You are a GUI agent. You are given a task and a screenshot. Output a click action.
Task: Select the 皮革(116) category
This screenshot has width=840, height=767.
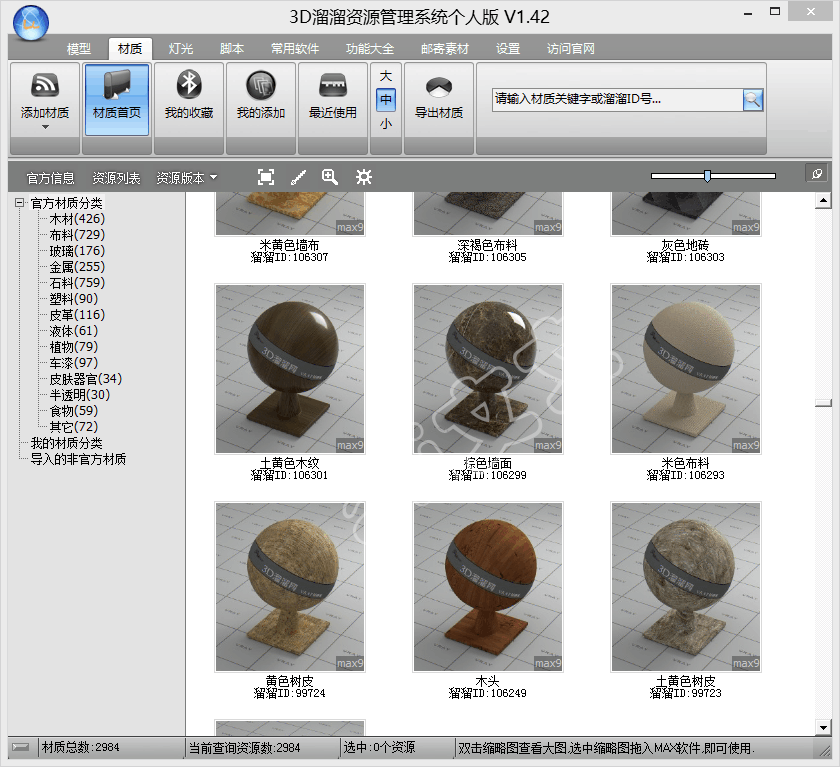(x=77, y=315)
